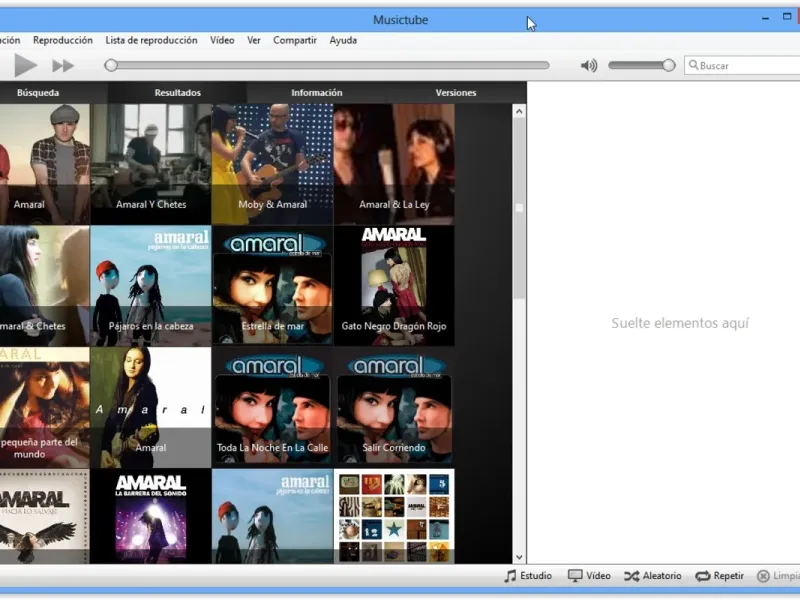Select the Moby & Amaral thumbnail
800x600 pixels.
272,164
